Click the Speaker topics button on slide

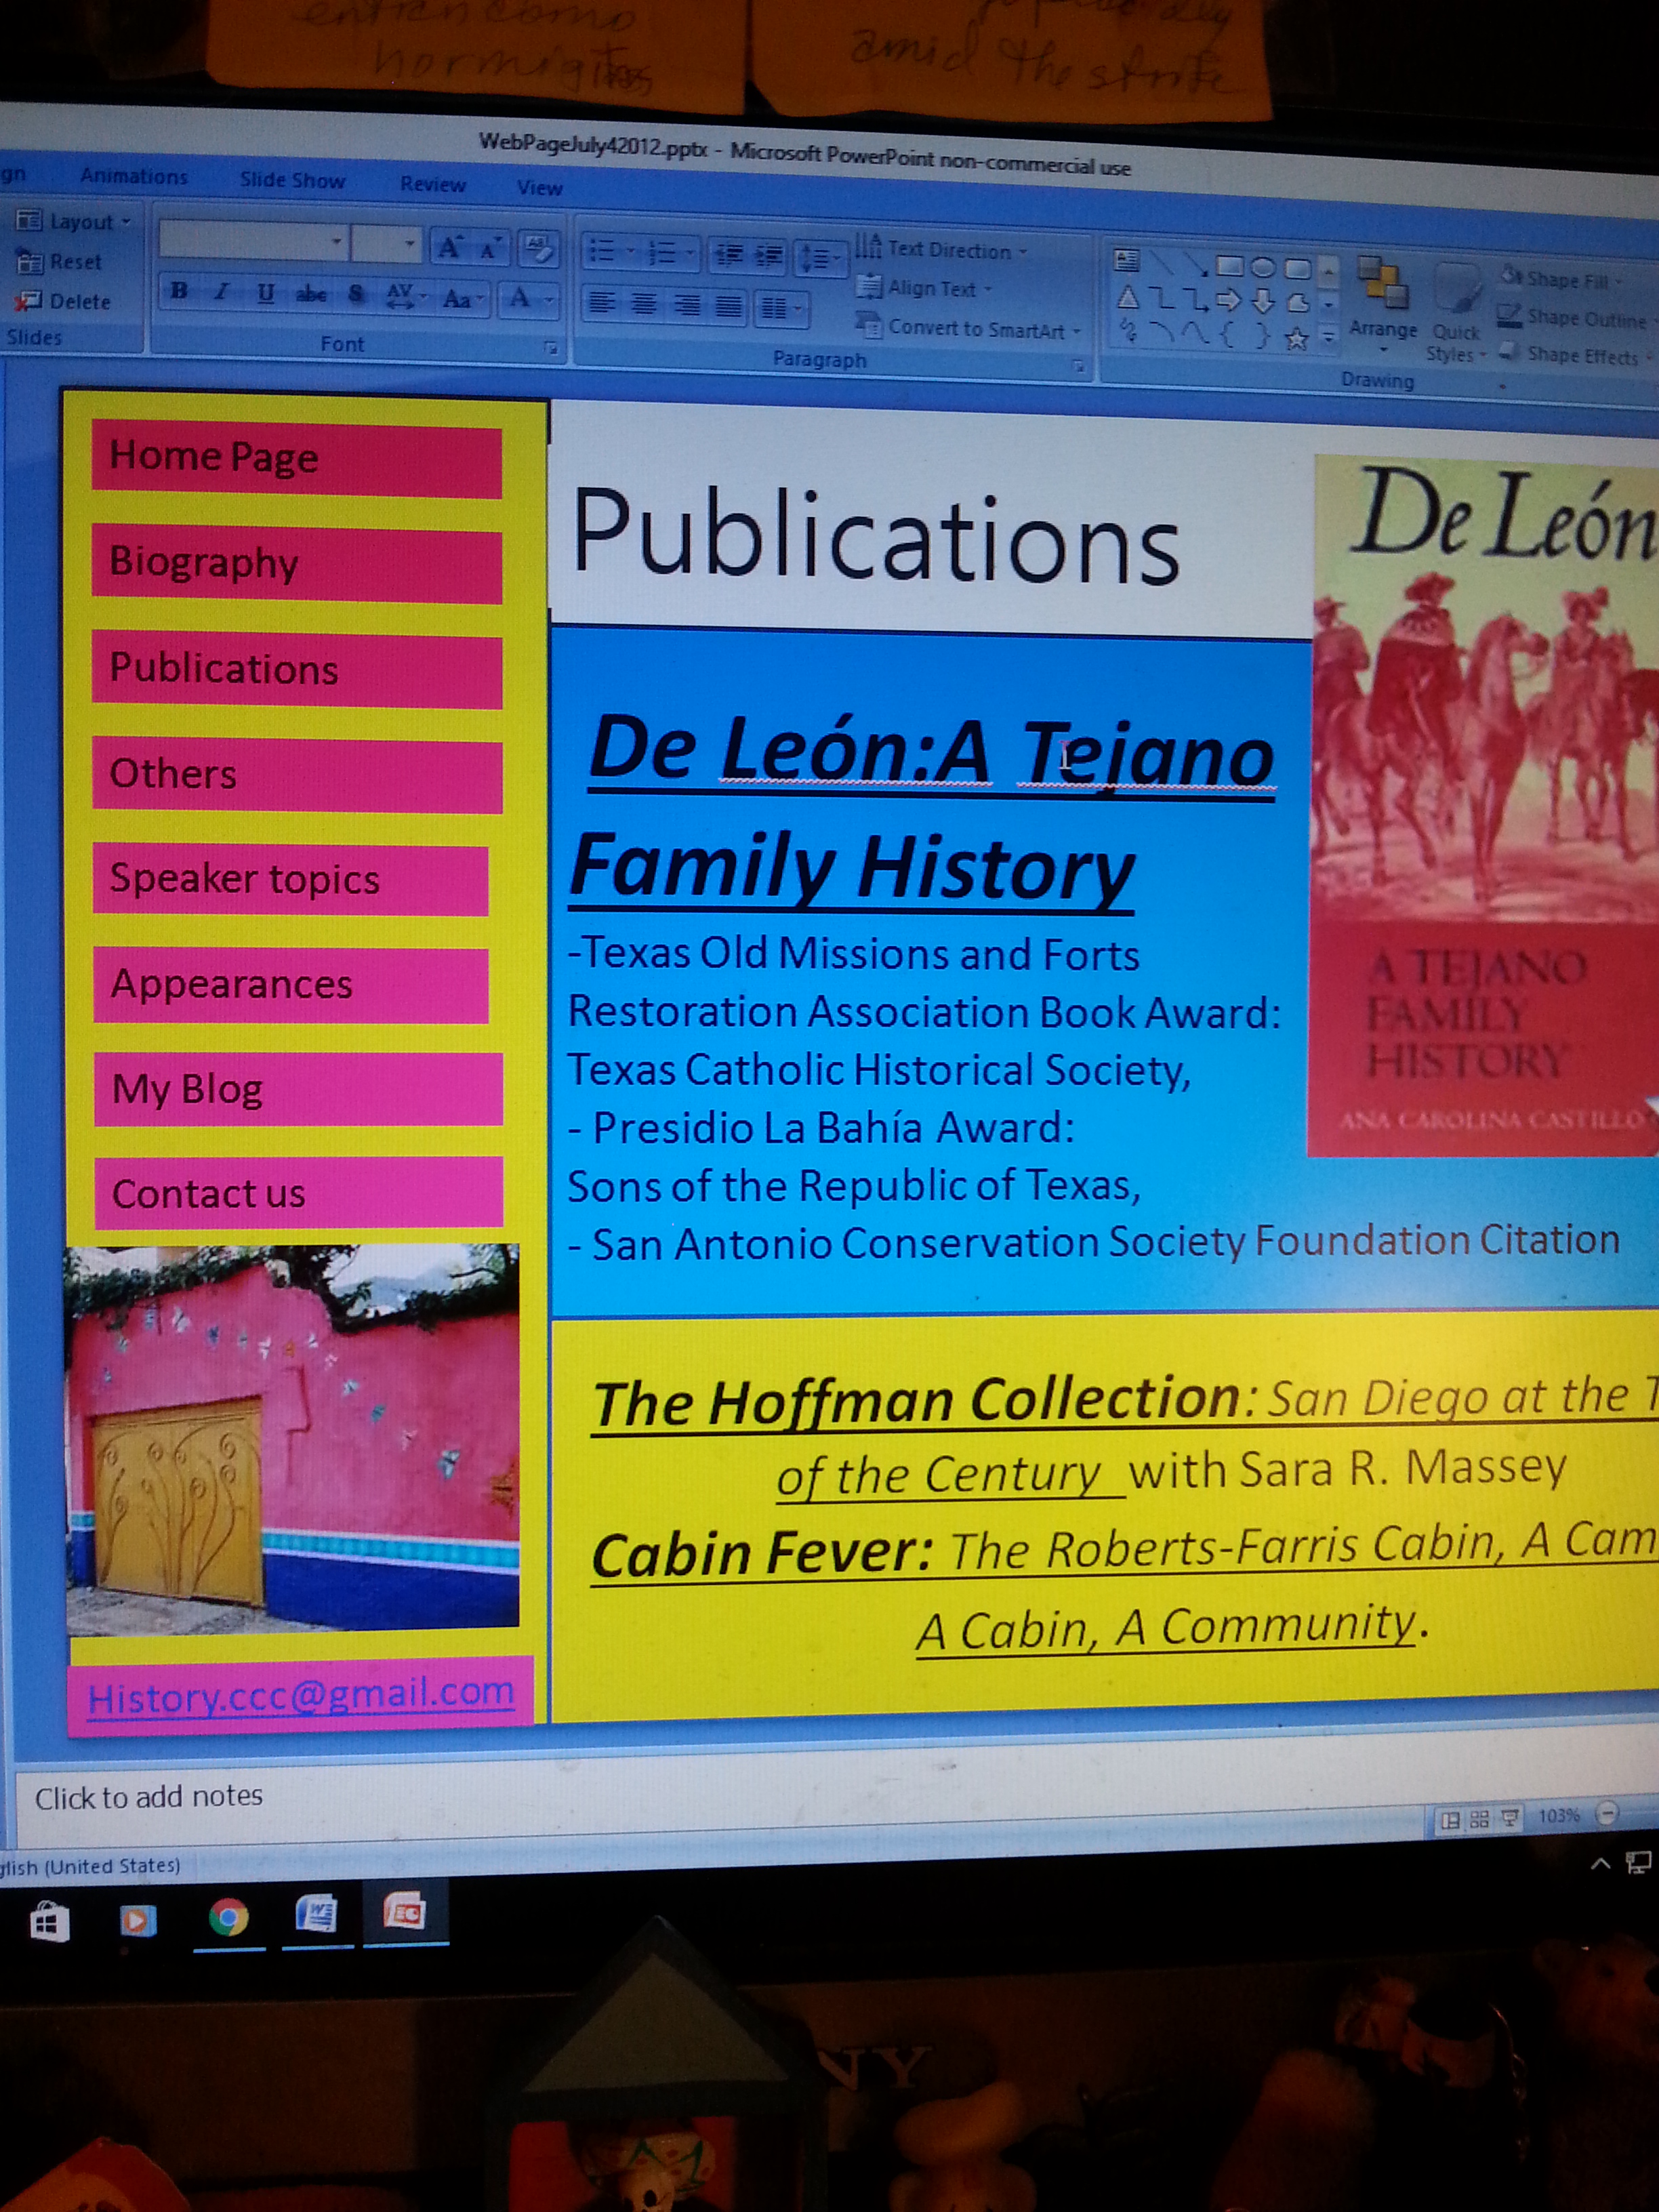(291, 880)
